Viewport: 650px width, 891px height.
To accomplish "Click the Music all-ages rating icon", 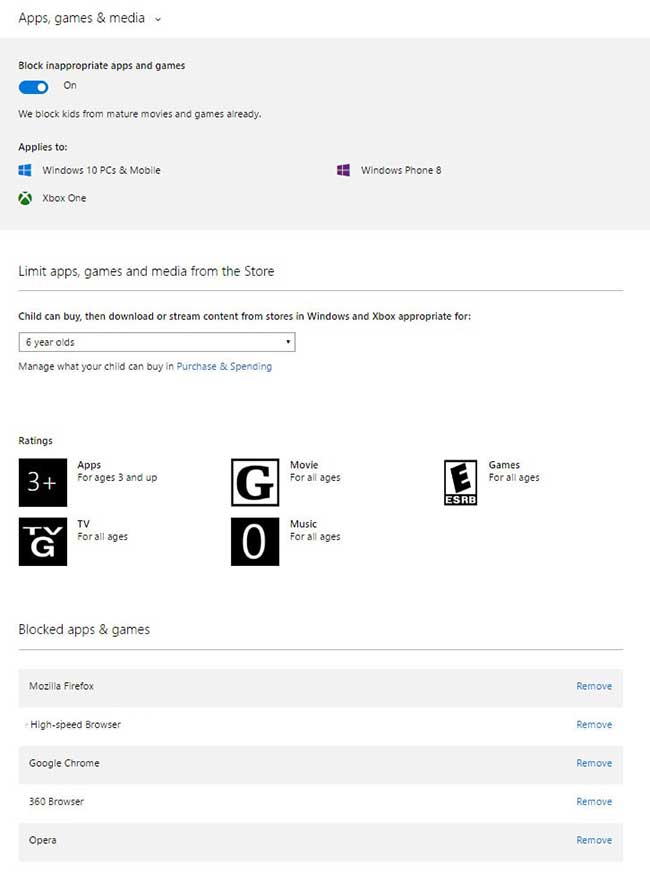I will (254, 541).
